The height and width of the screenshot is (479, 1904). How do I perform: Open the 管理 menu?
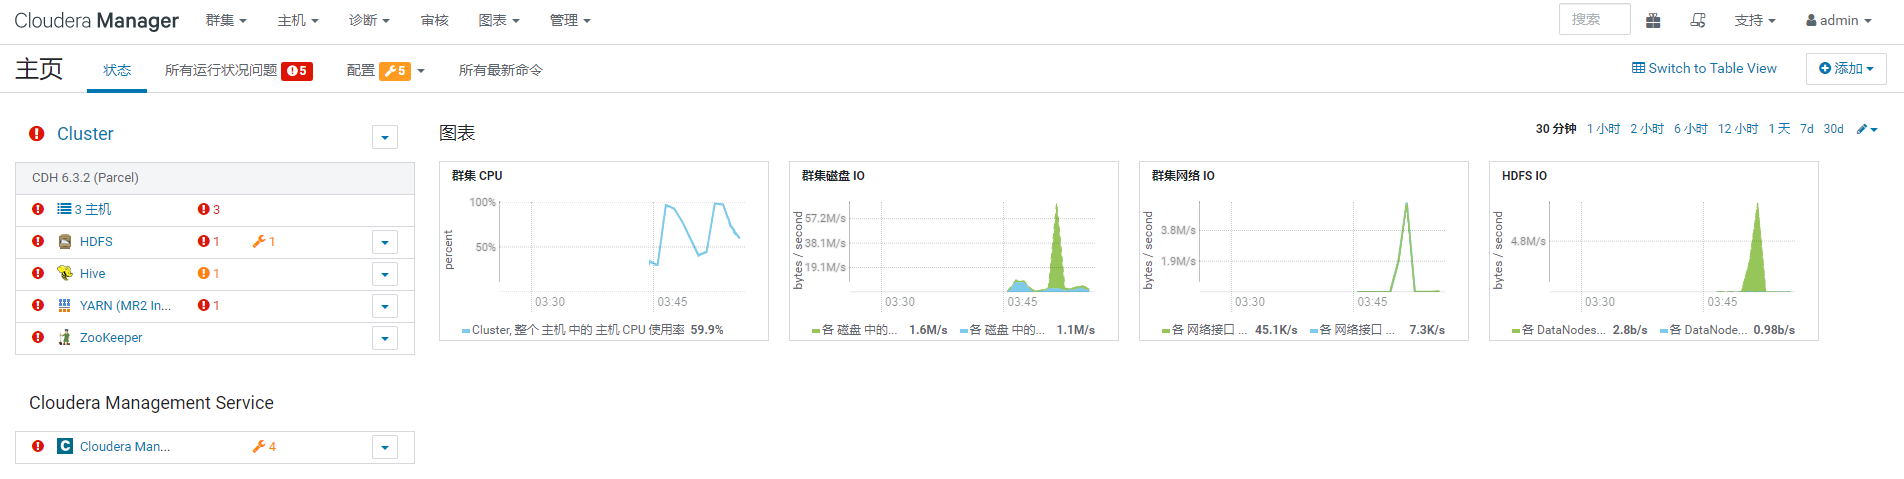570,20
